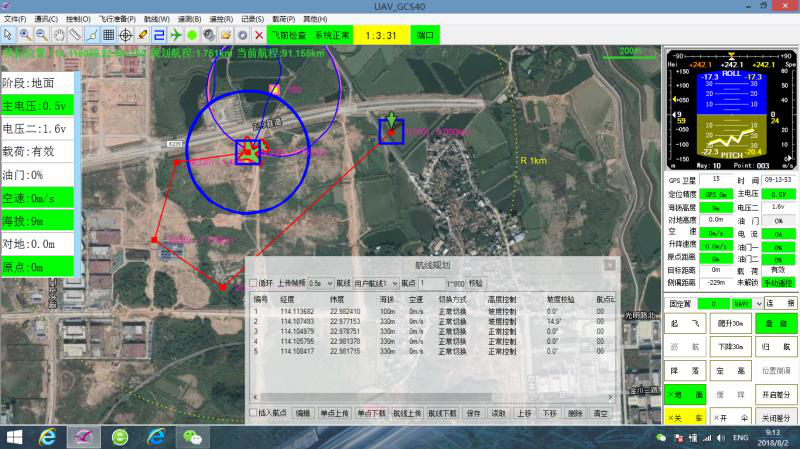Toggle the green 盘旋 button
The image size is (800, 449).
[776, 324]
